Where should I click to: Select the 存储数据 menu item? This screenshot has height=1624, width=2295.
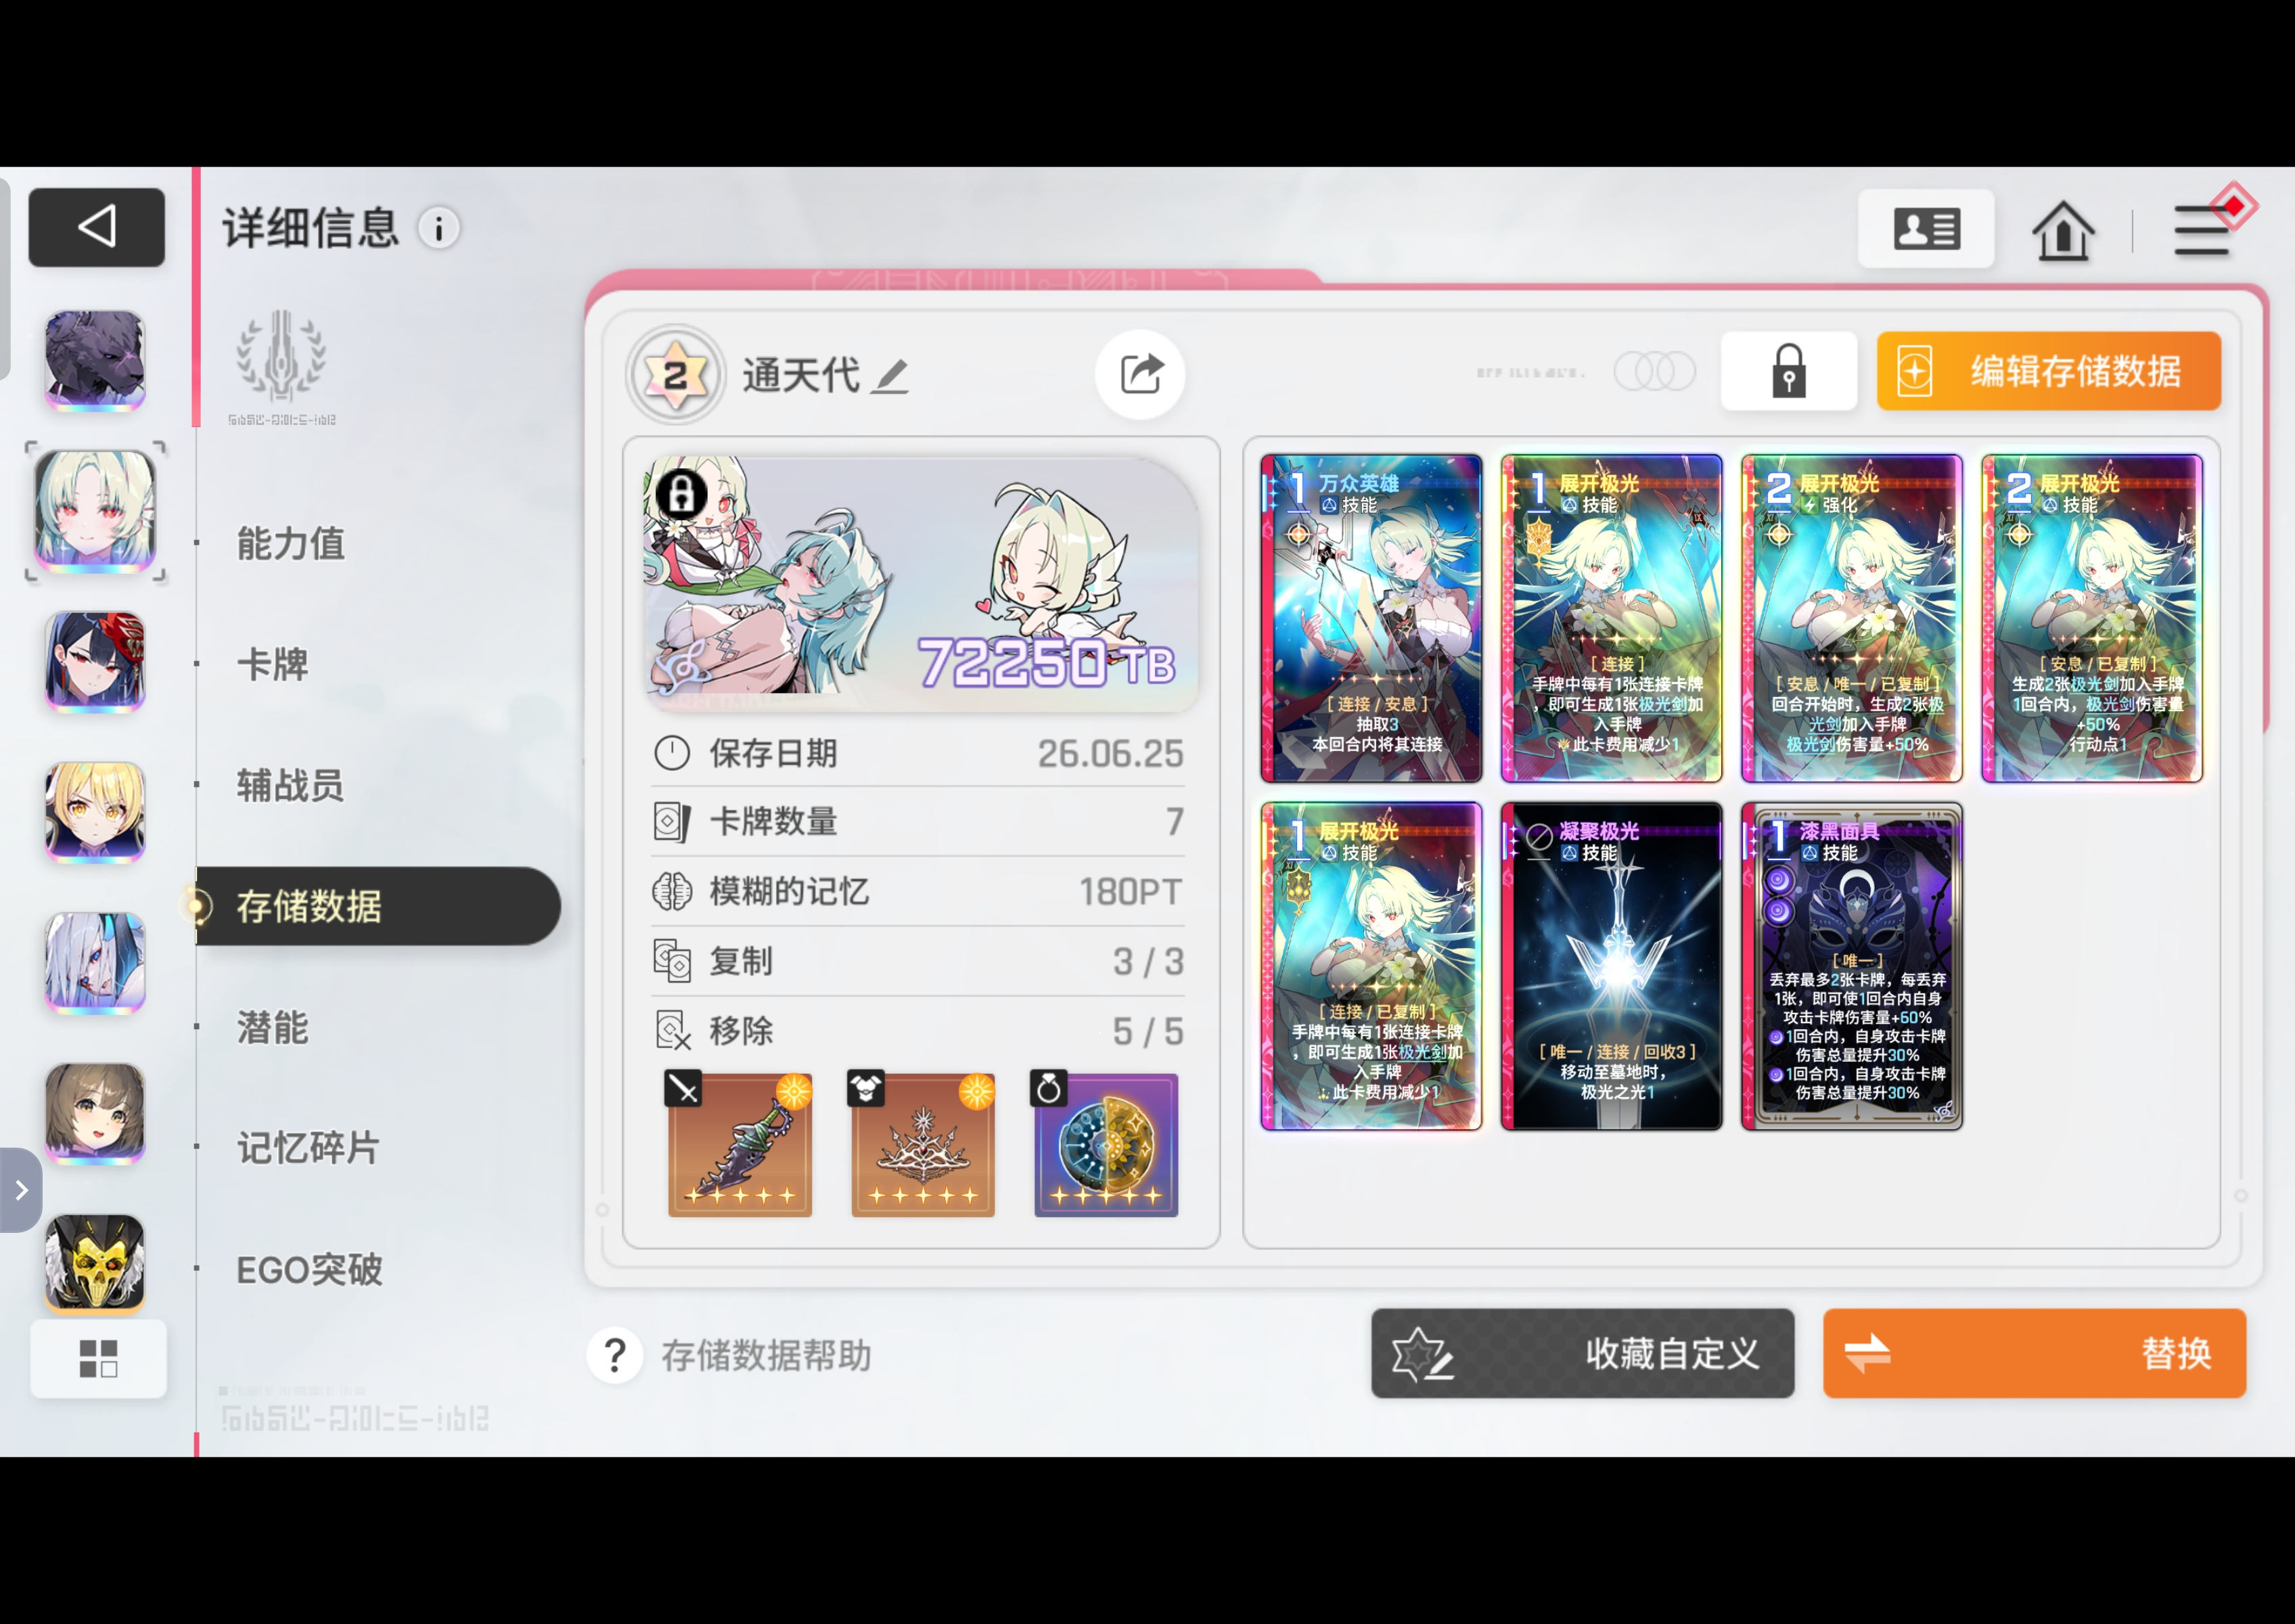pyautogui.click(x=378, y=906)
